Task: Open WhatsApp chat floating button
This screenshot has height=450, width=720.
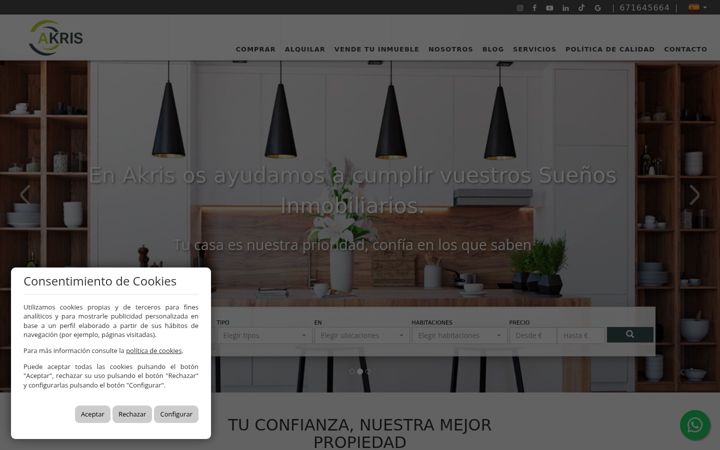Action: pos(695,426)
